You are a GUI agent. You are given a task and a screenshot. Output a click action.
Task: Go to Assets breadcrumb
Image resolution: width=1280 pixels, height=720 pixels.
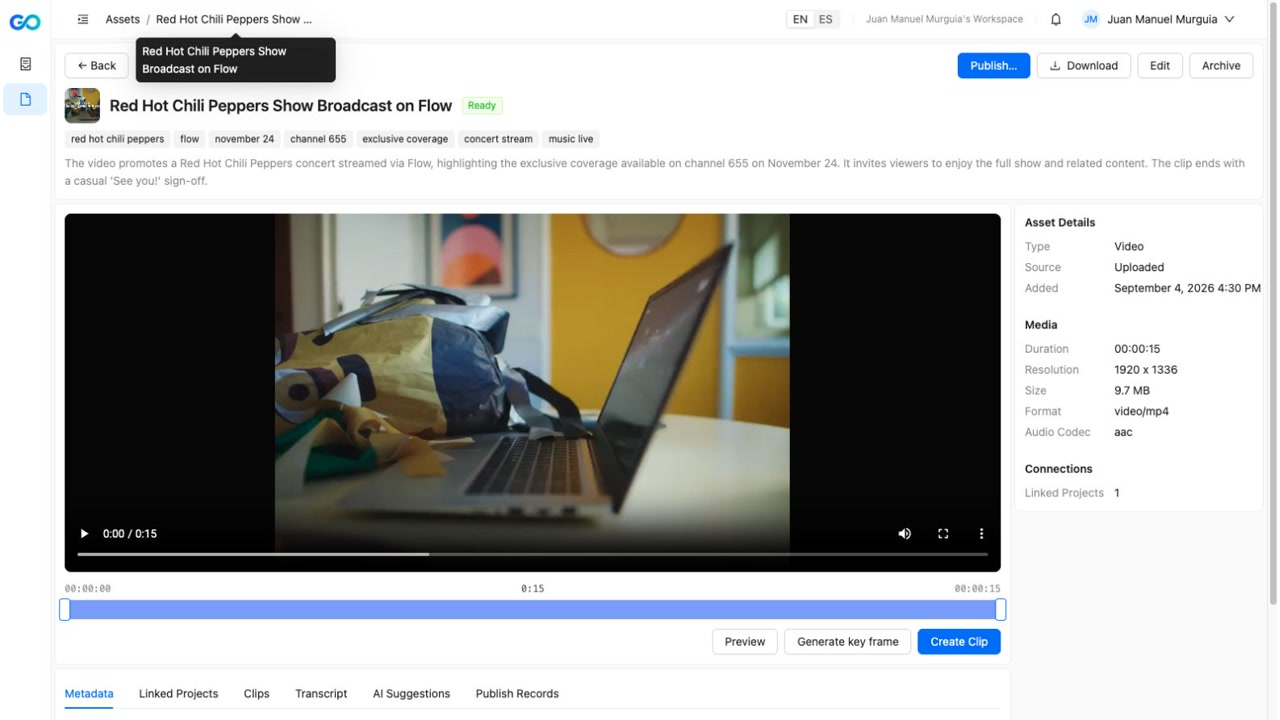122,19
